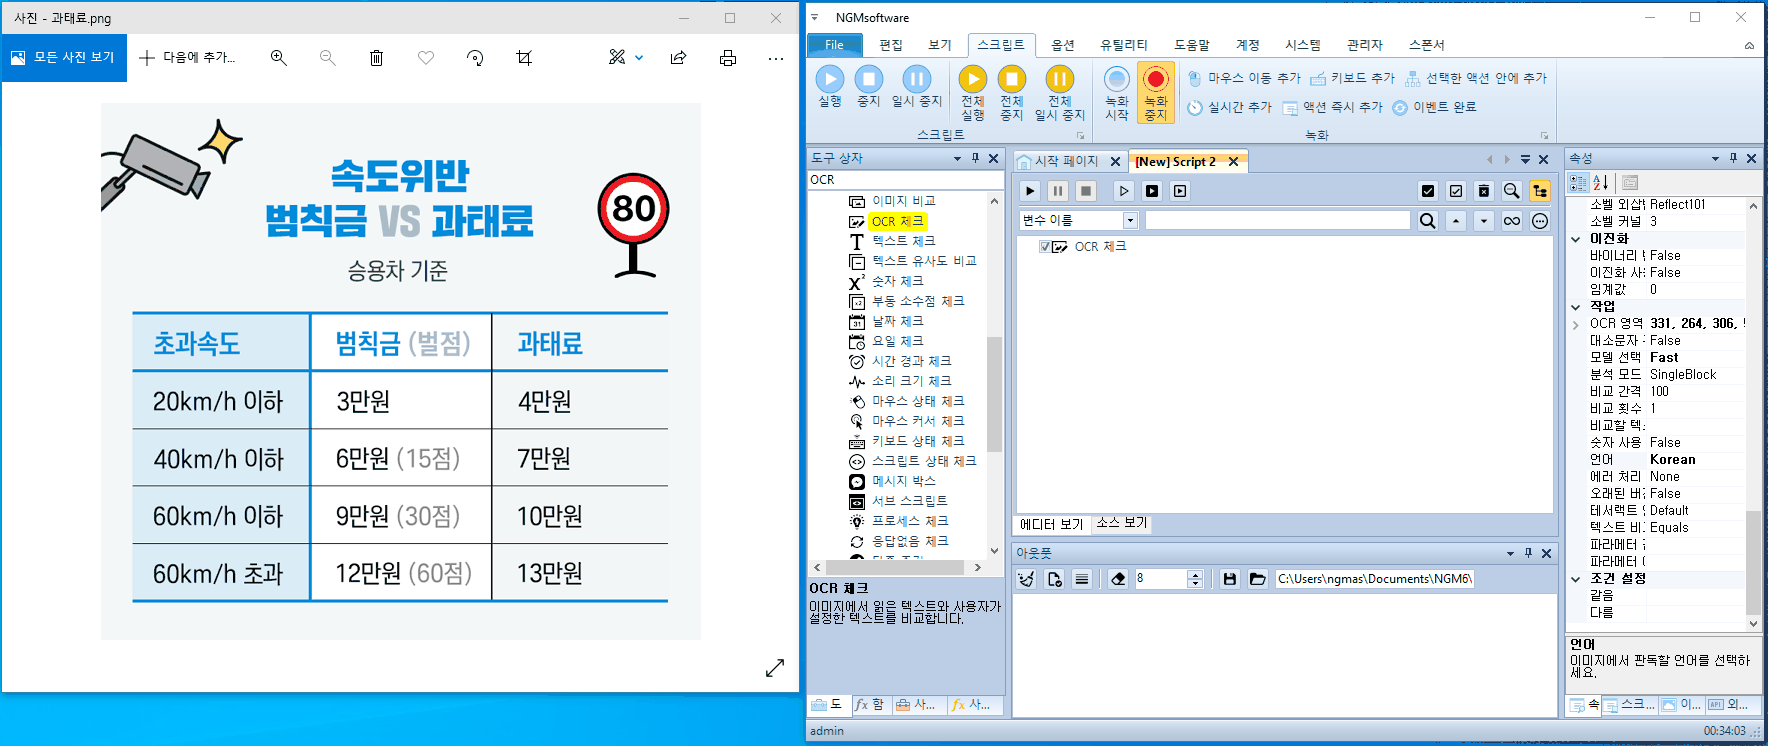
Task: Open the 속성 panel dropdown arrow
Action: coord(1716,158)
